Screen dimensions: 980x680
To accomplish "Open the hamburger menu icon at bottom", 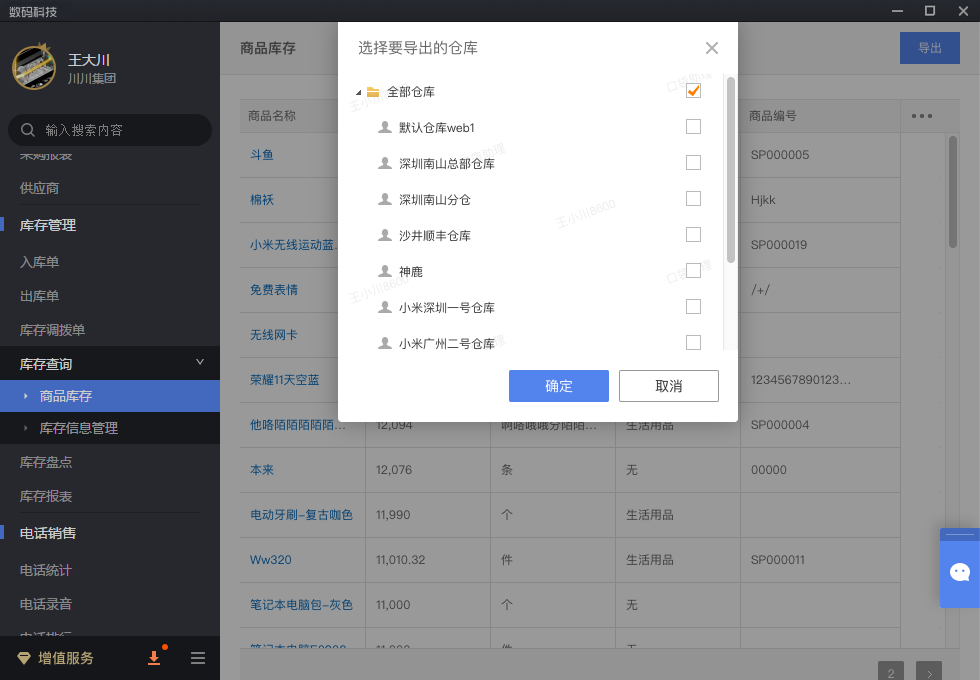I will (x=198, y=658).
